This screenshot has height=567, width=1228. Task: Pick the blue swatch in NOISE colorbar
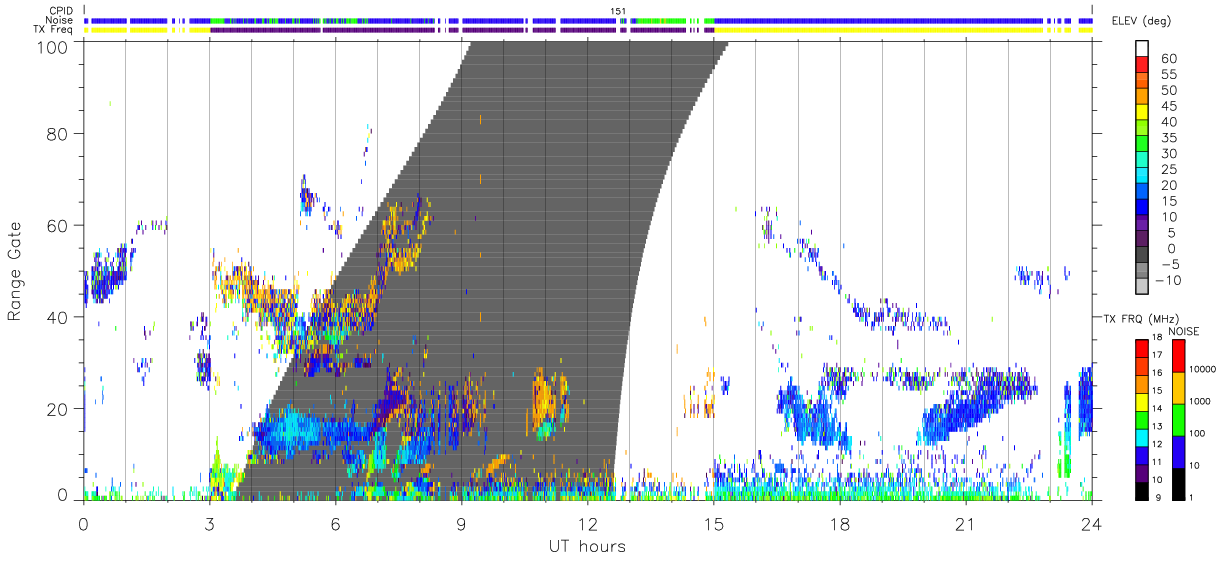coord(1178,450)
